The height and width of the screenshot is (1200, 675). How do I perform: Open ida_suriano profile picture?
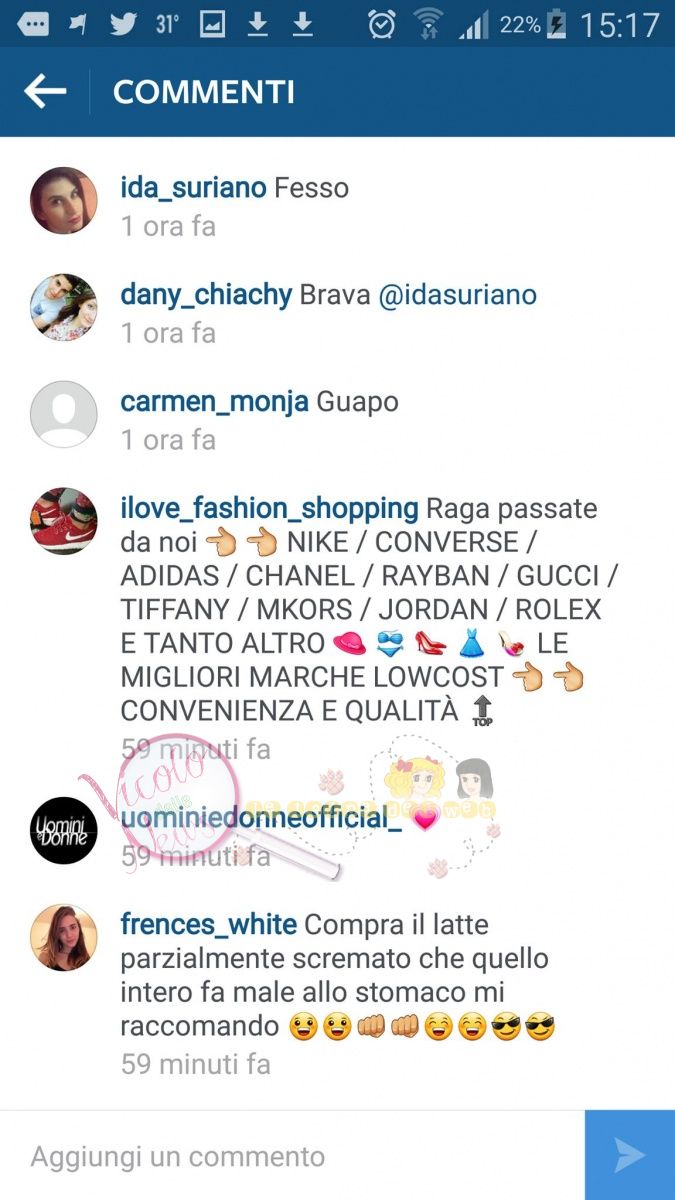pos(64,200)
